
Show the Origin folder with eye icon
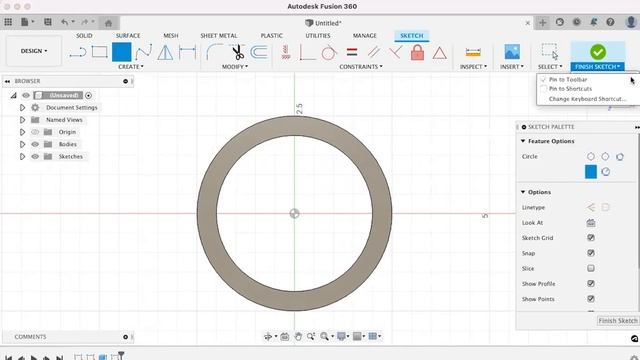point(35,132)
